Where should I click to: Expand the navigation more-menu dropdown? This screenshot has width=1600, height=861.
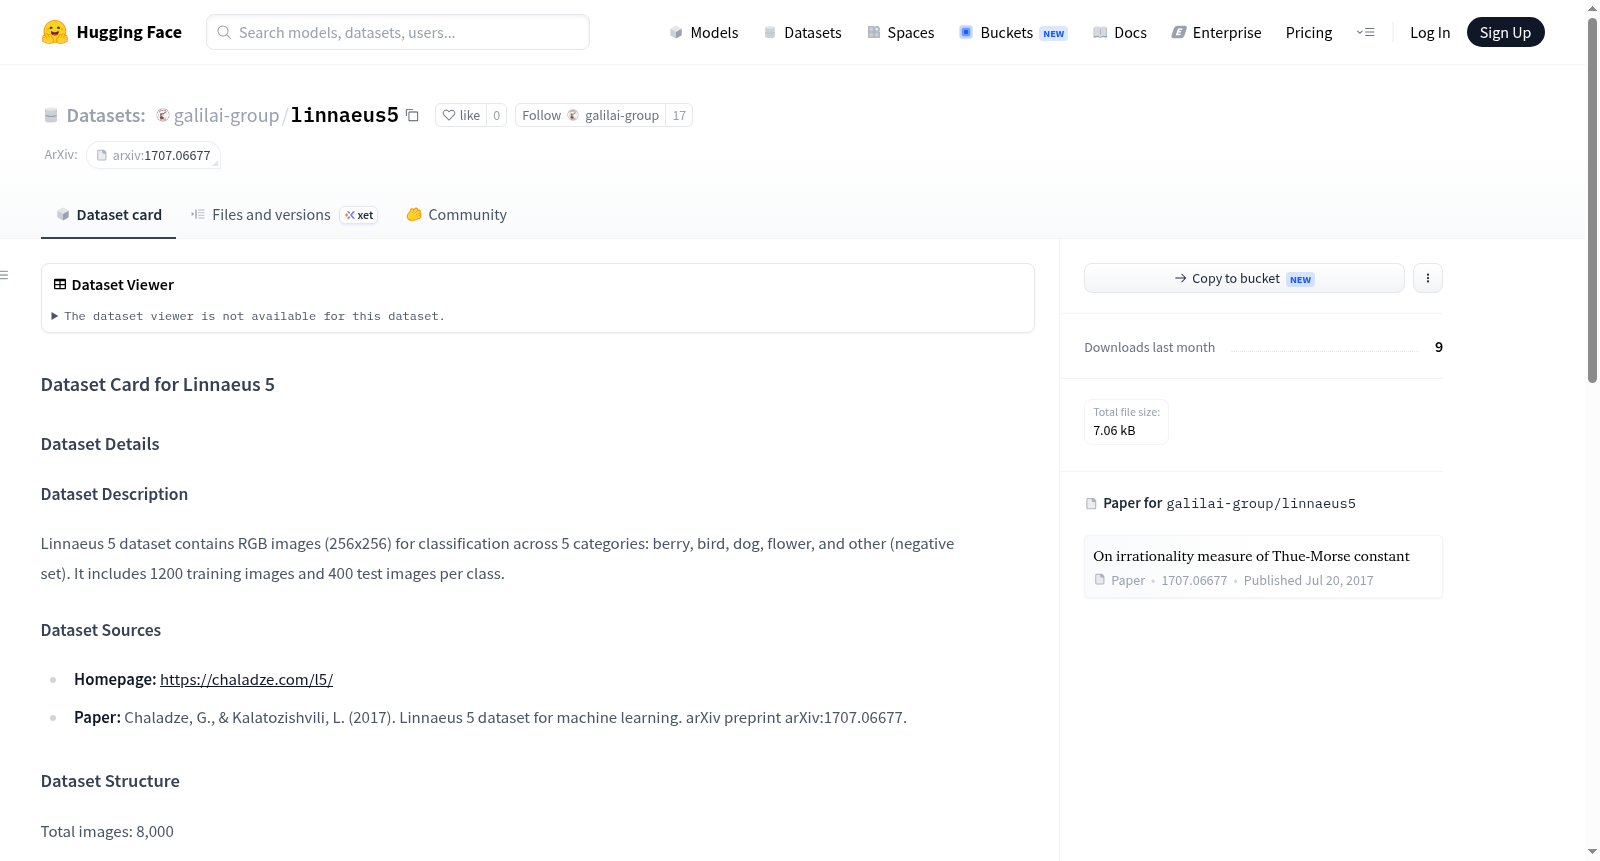[1365, 32]
